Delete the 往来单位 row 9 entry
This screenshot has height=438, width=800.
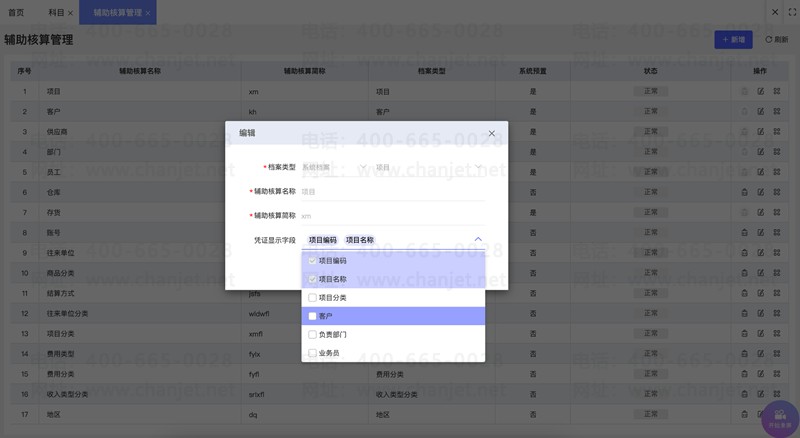point(744,253)
